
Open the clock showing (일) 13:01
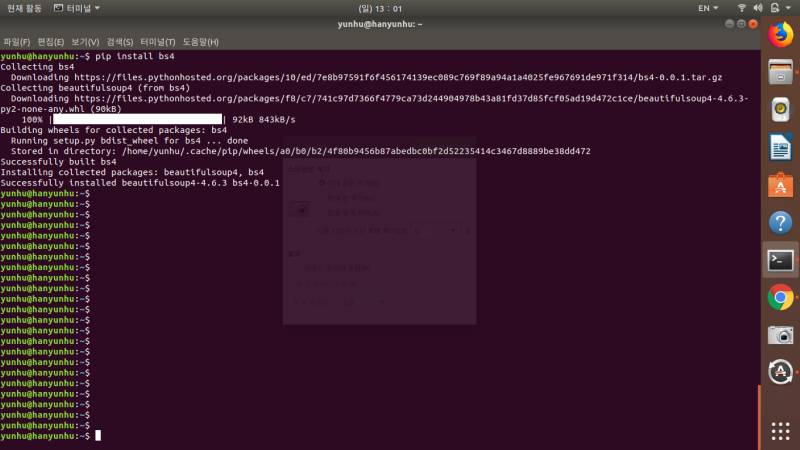380,8
